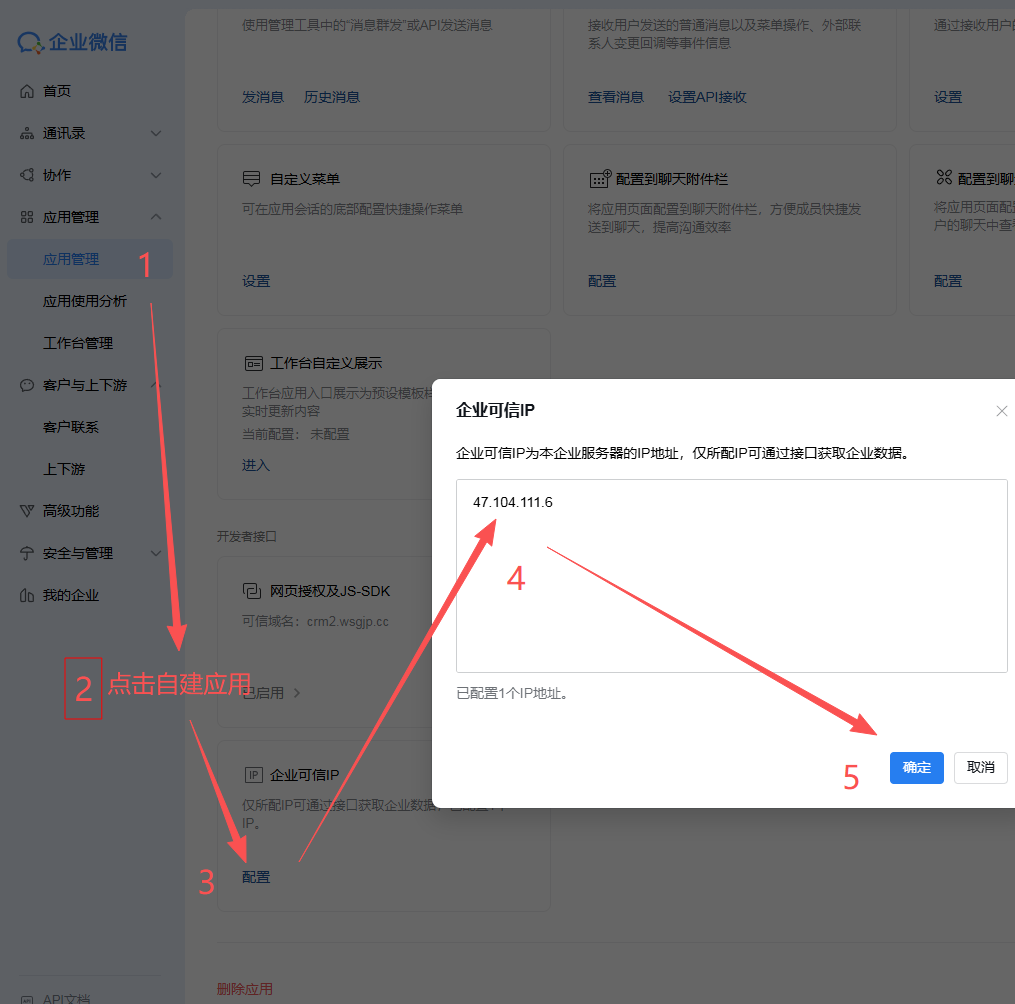Click the 安全与管理 umbrella icon
This screenshot has width=1015, height=1004.
pos(27,553)
